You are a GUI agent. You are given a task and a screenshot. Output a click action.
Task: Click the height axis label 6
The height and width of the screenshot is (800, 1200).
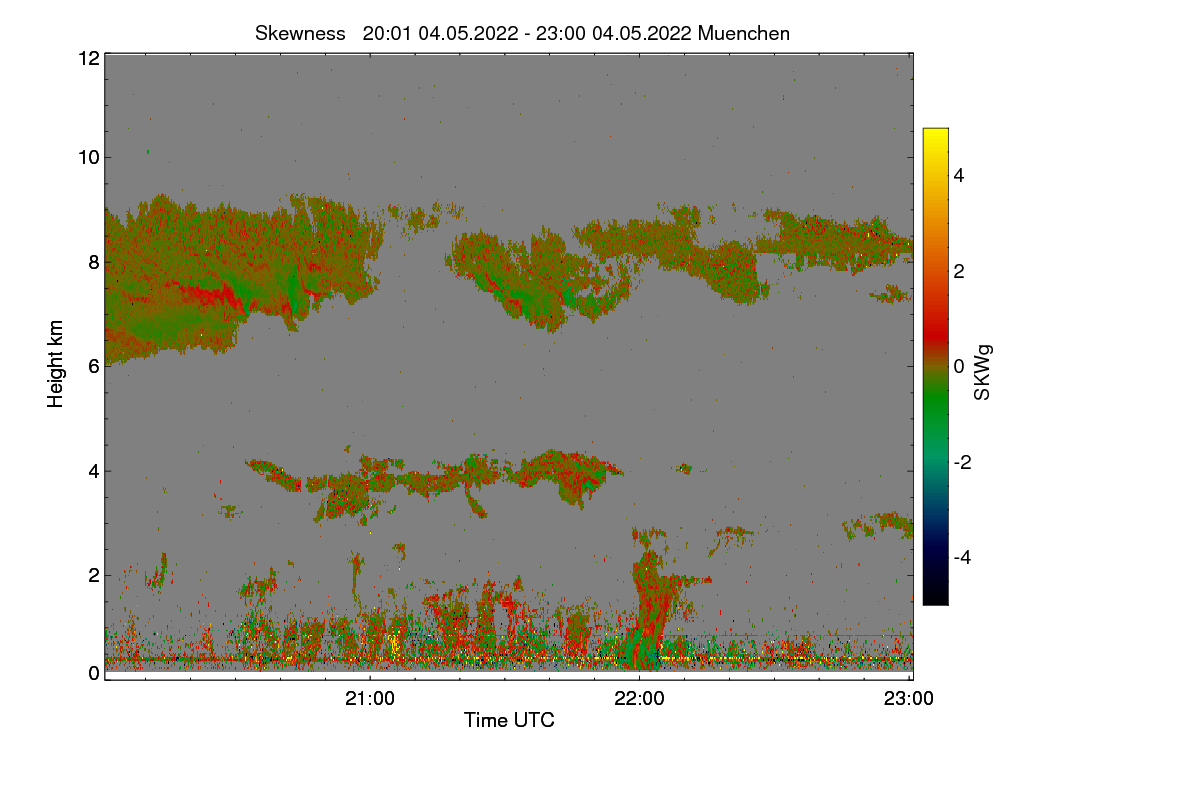click(94, 367)
